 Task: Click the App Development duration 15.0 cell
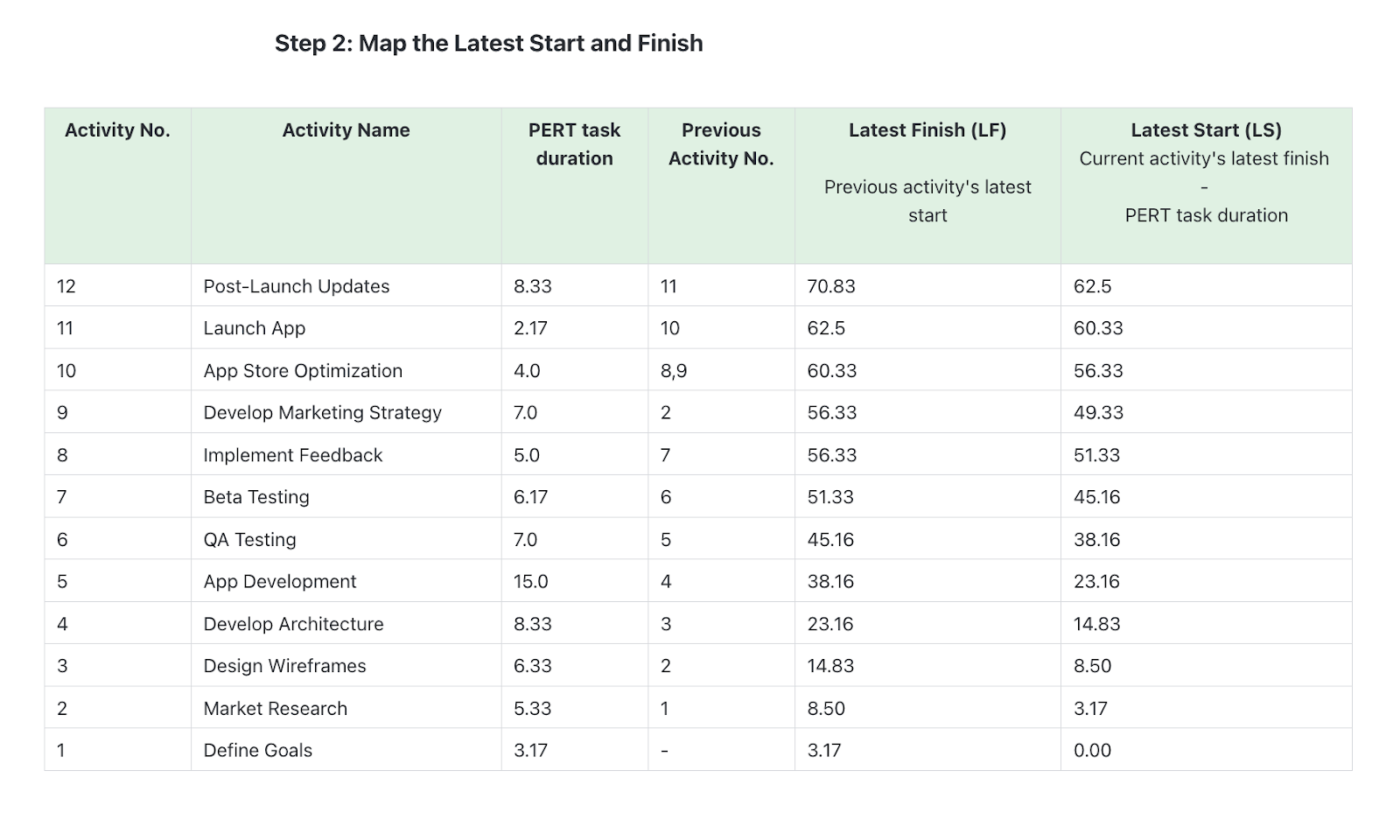coord(575,581)
